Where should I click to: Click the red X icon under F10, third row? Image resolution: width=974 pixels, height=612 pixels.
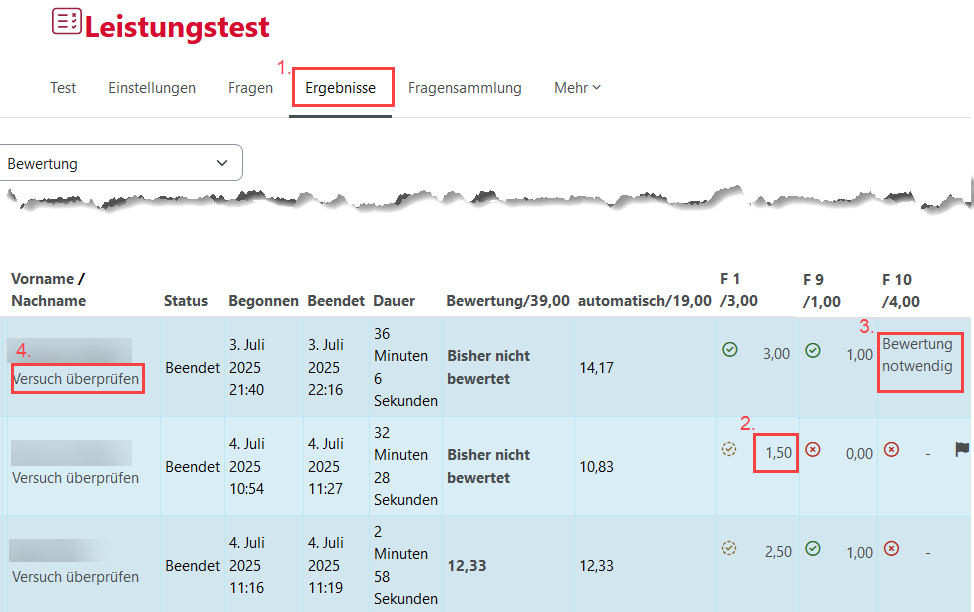point(891,549)
